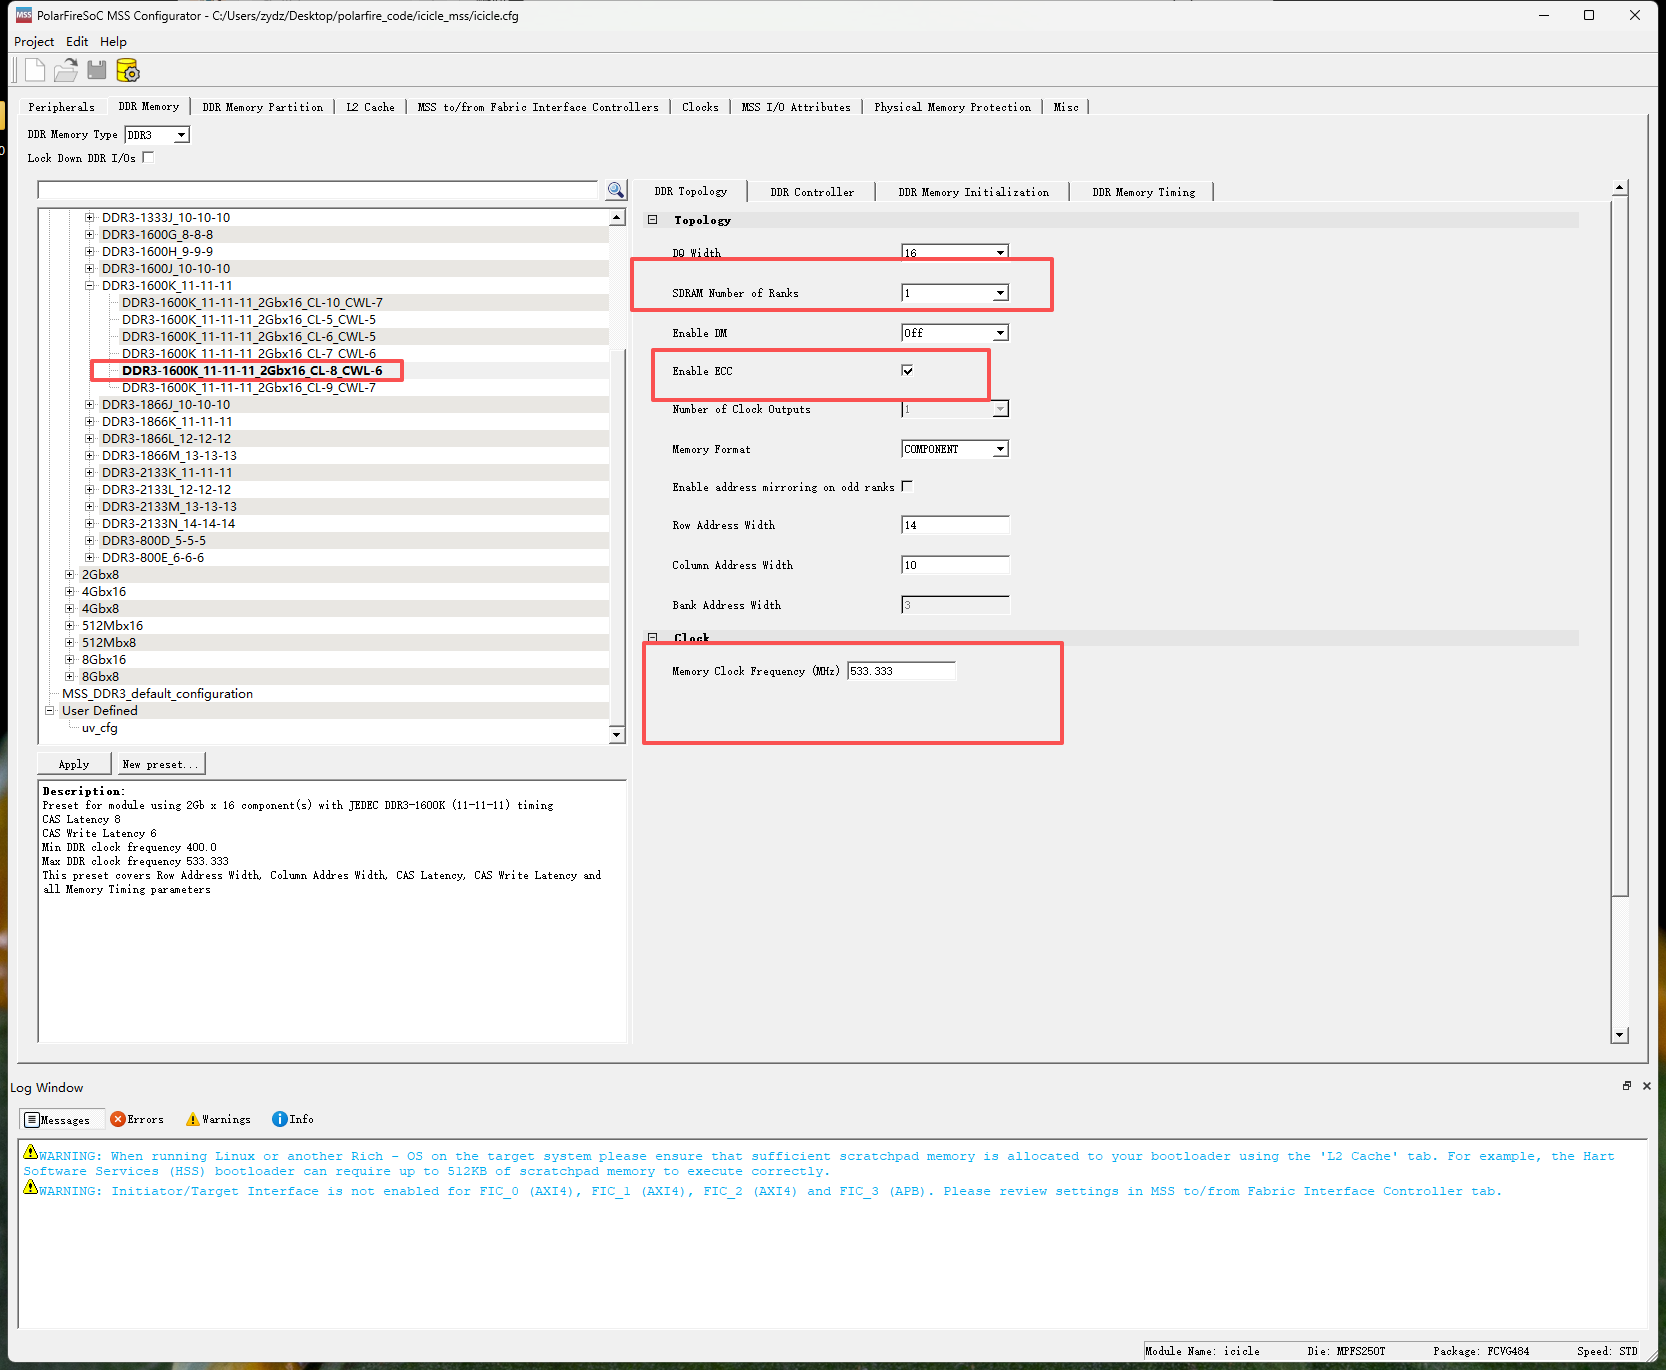Expand the DDR3-1866J_10-10-10 tree node
Image resolution: width=1666 pixels, height=1370 pixels.
point(90,405)
